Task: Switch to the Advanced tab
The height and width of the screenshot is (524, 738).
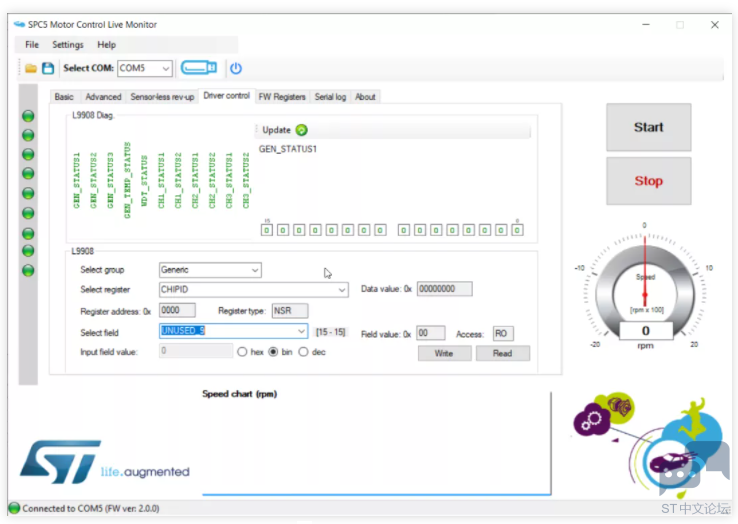Action: [x=103, y=97]
